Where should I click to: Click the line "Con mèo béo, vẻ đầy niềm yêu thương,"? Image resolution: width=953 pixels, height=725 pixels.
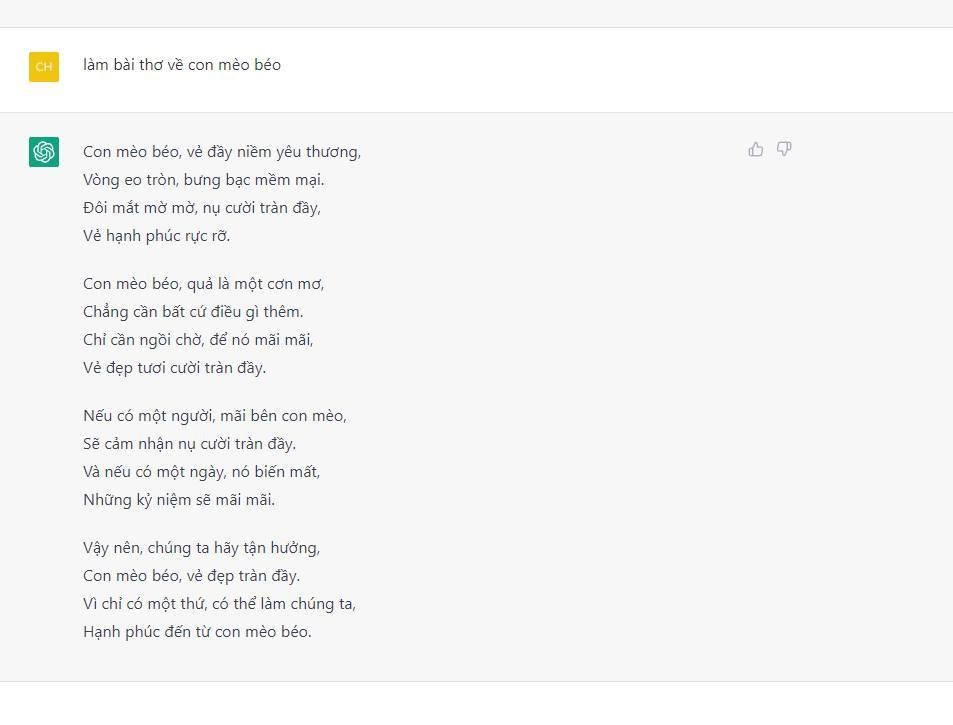click(x=222, y=152)
